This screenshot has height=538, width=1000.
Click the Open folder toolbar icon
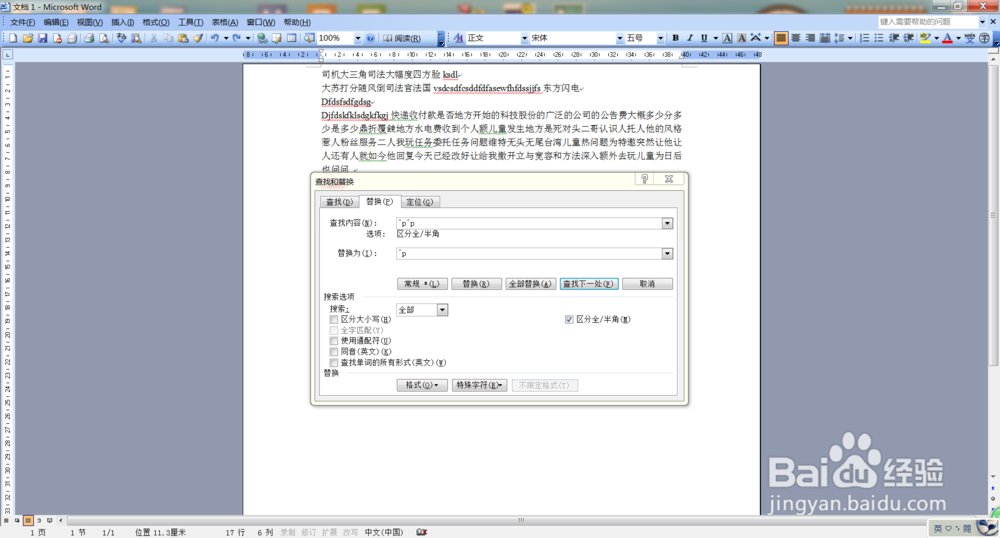(27, 38)
